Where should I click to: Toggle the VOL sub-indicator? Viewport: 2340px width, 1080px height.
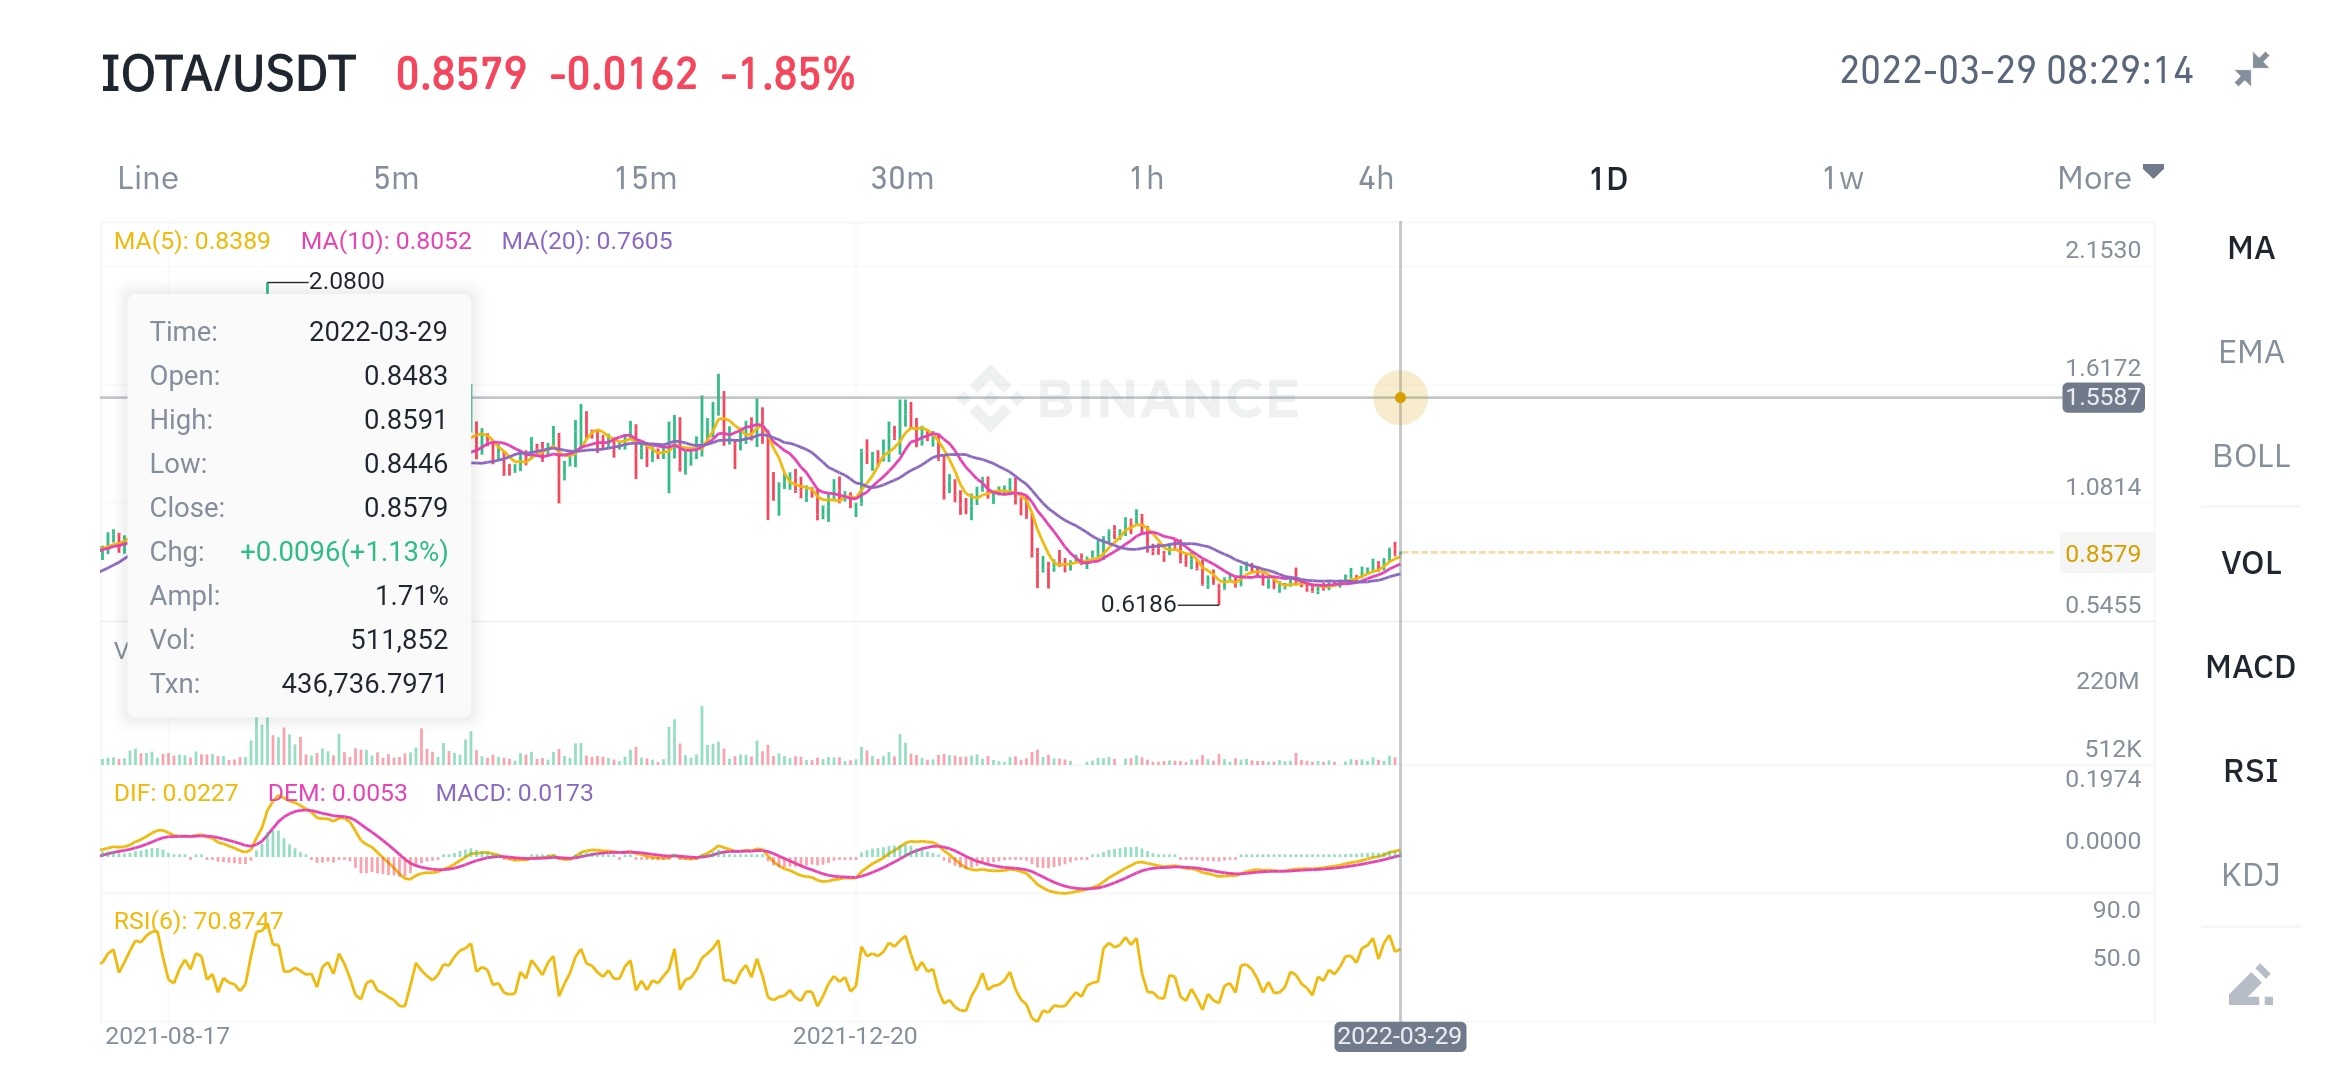[2251, 563]
